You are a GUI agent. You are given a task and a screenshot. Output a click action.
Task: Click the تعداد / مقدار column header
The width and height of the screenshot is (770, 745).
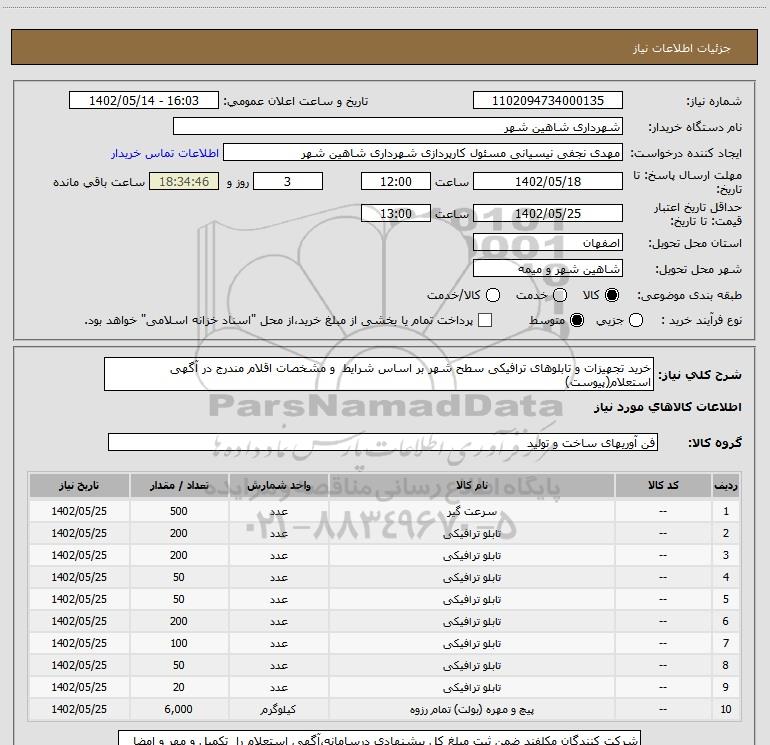(x=179, y=486)
